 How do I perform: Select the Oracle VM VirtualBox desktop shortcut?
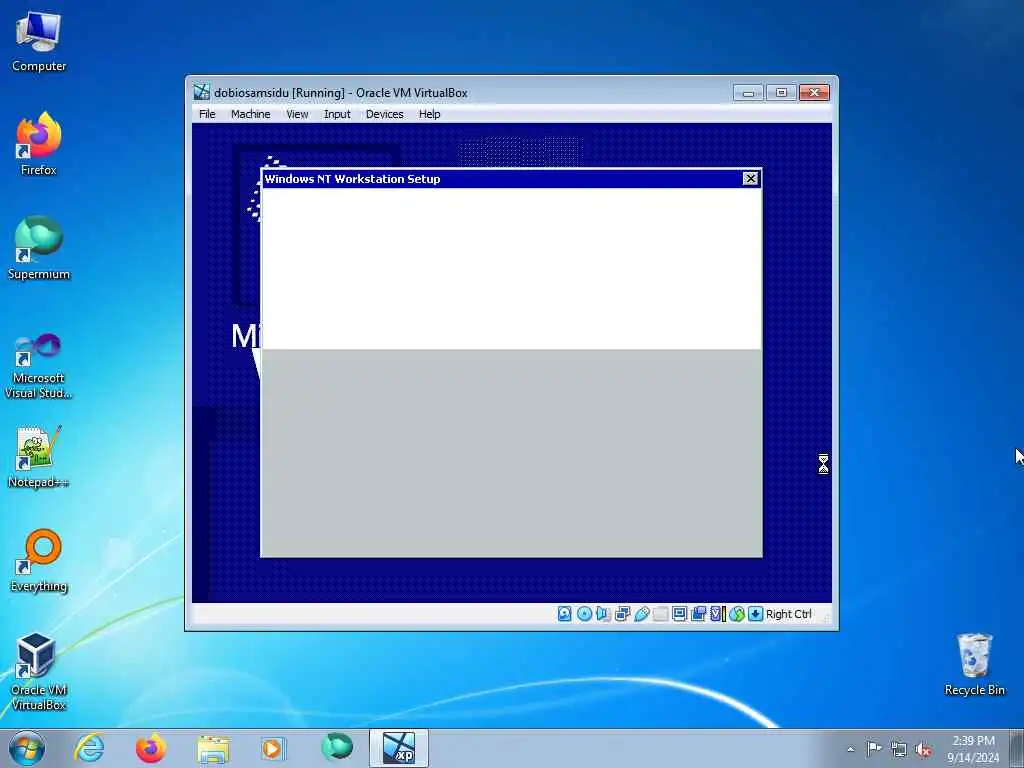coord(39,671)
